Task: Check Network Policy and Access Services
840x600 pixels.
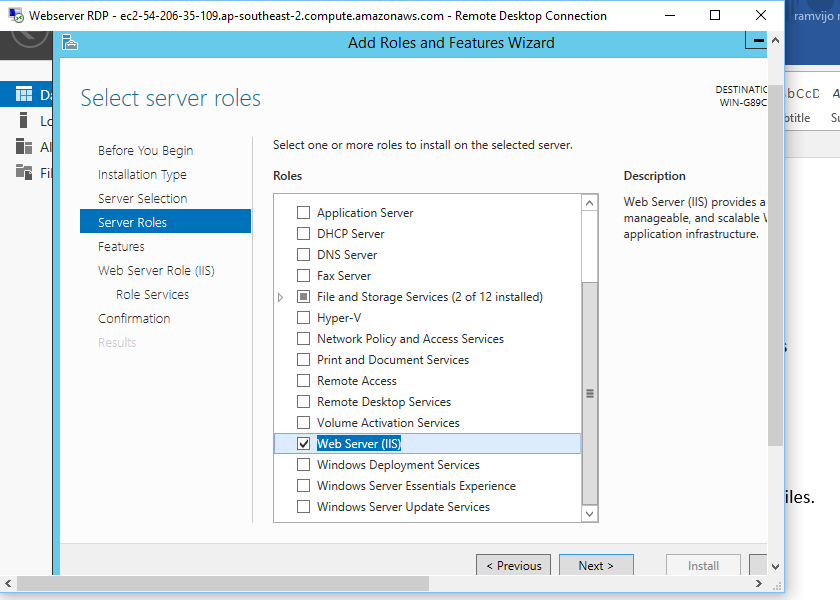Action: pyautogui.click(x=303, y=339)
